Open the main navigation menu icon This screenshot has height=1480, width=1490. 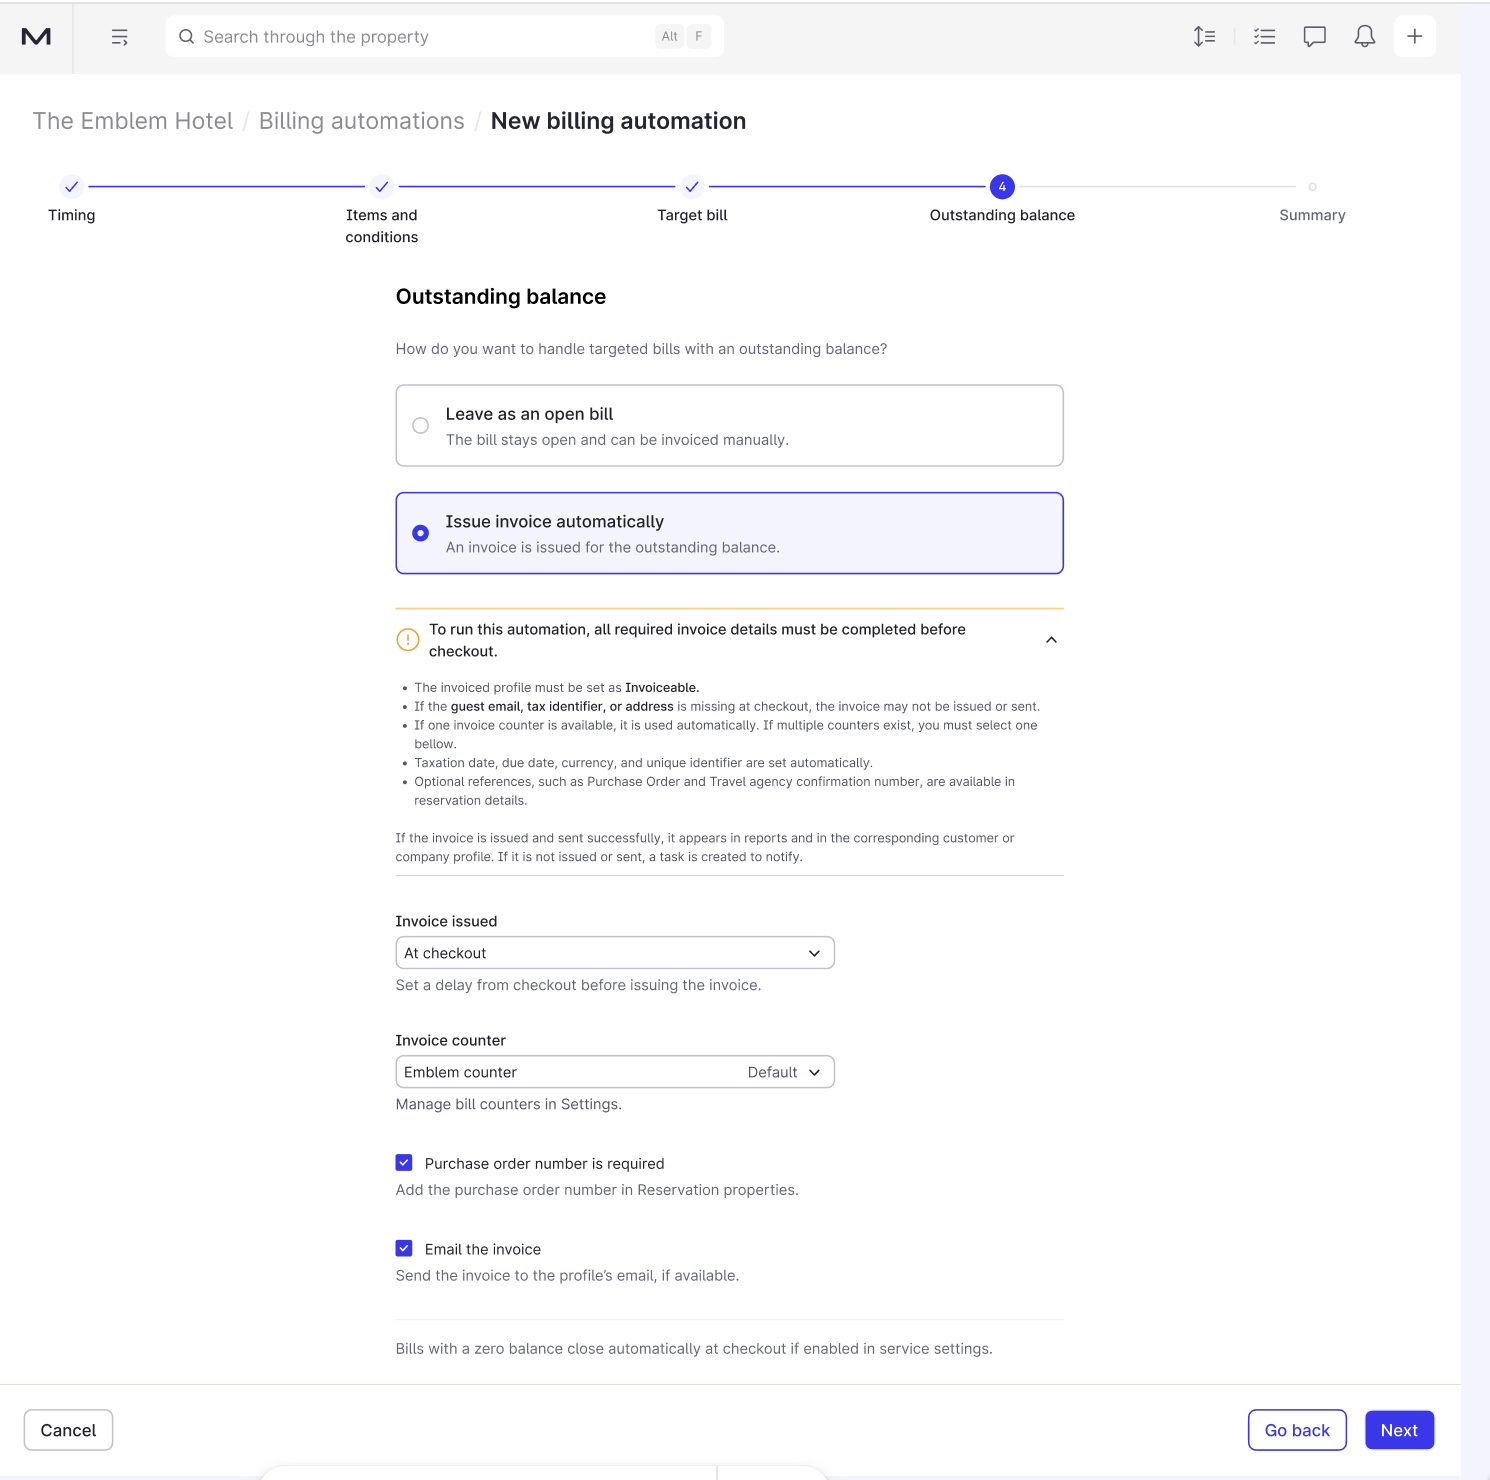pos(120,37)
